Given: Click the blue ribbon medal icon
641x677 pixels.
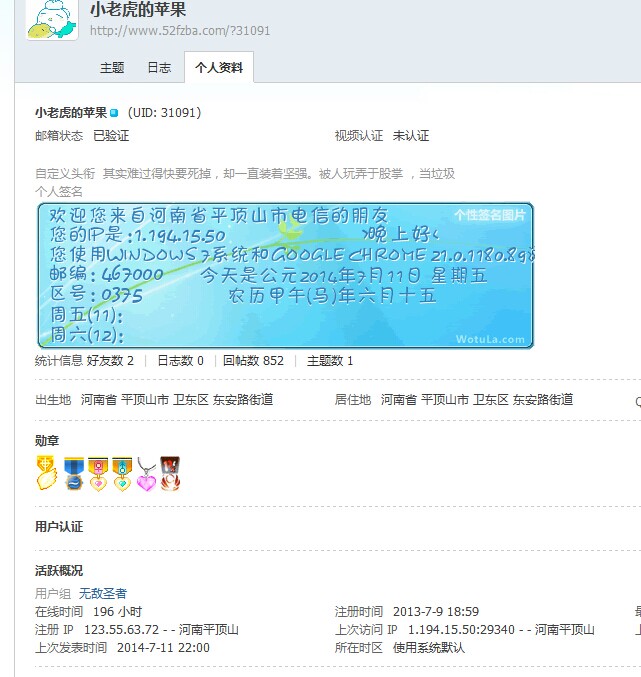Looking at the screenshot, I should pos(73,474).
